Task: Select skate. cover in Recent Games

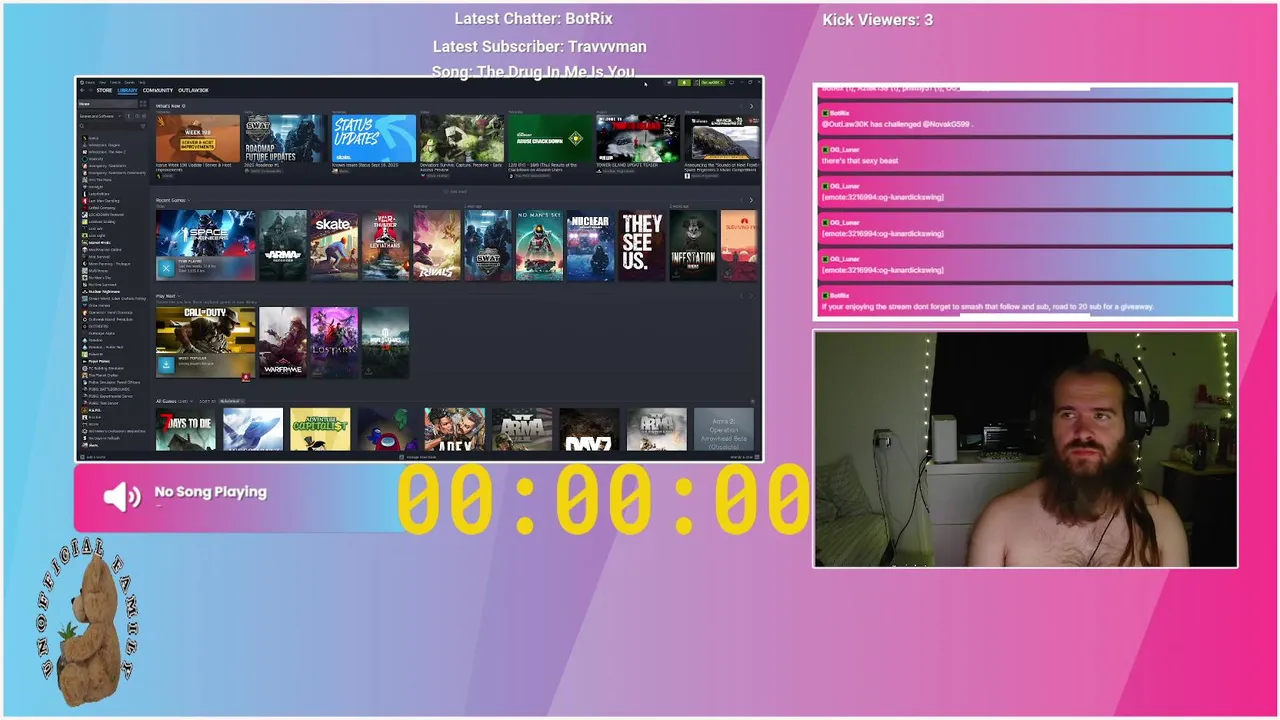Action: [x=334, y=245]
